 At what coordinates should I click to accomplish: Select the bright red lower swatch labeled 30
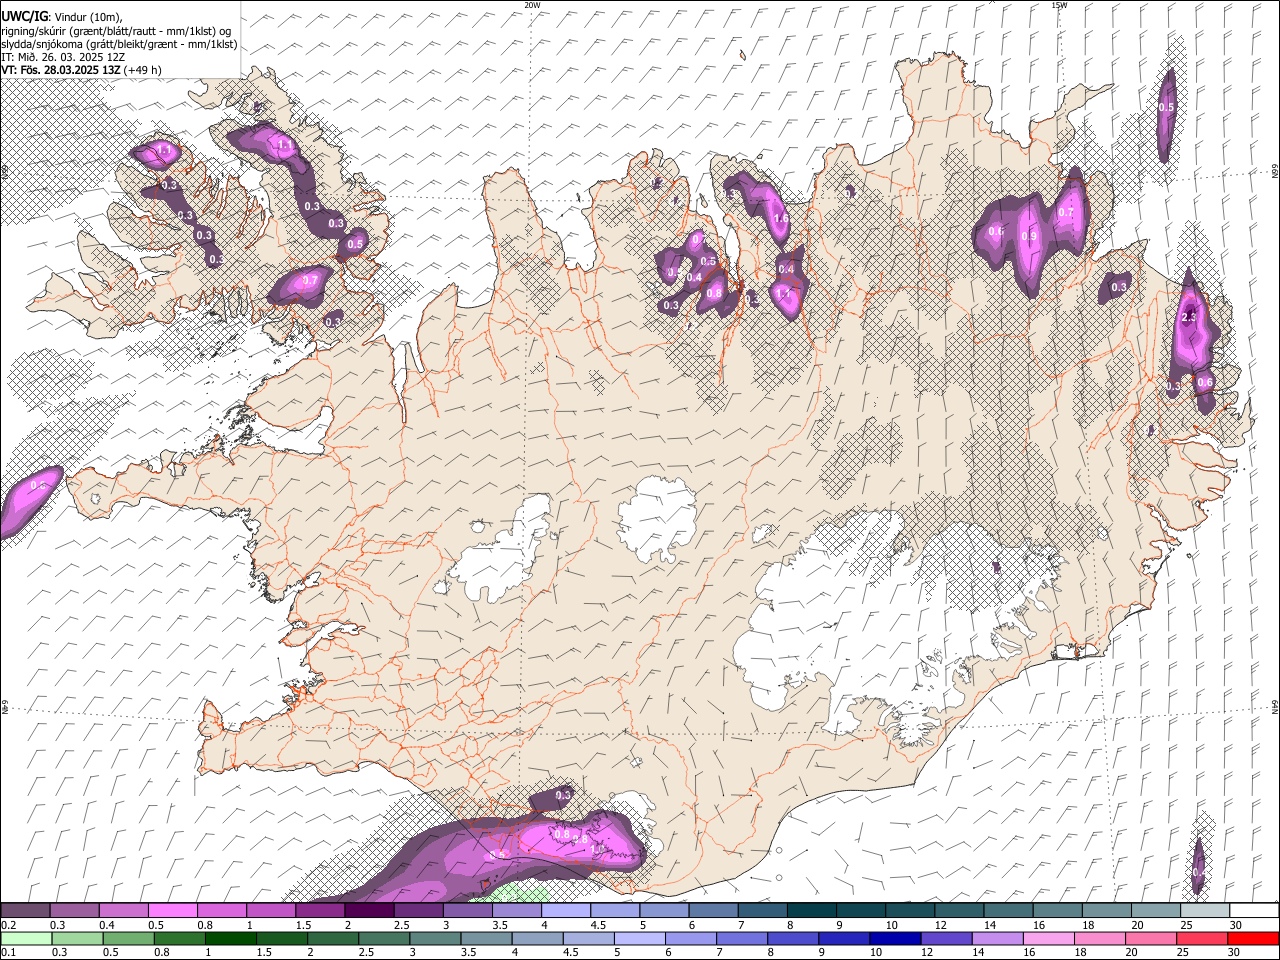click(x=1253, y=938)
